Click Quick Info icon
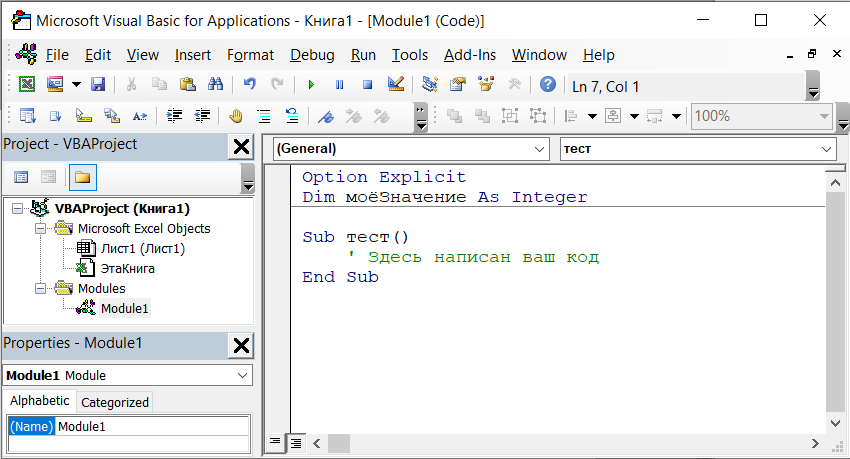This screenshot has width=850, height=459. (83, 116)
